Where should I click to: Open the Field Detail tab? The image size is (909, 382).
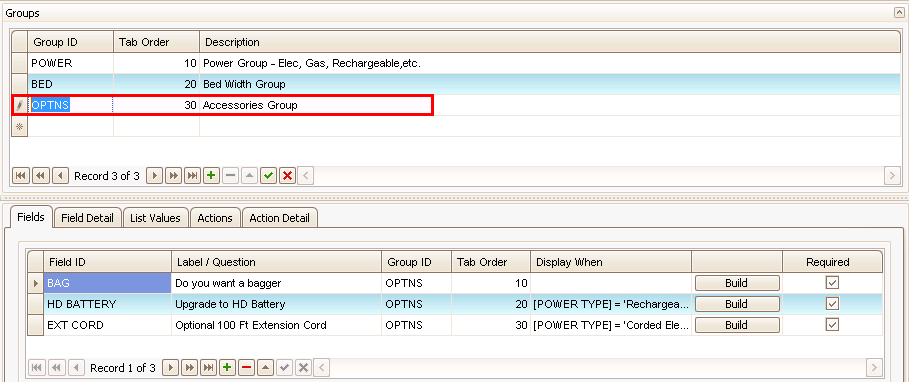[88, 219]
